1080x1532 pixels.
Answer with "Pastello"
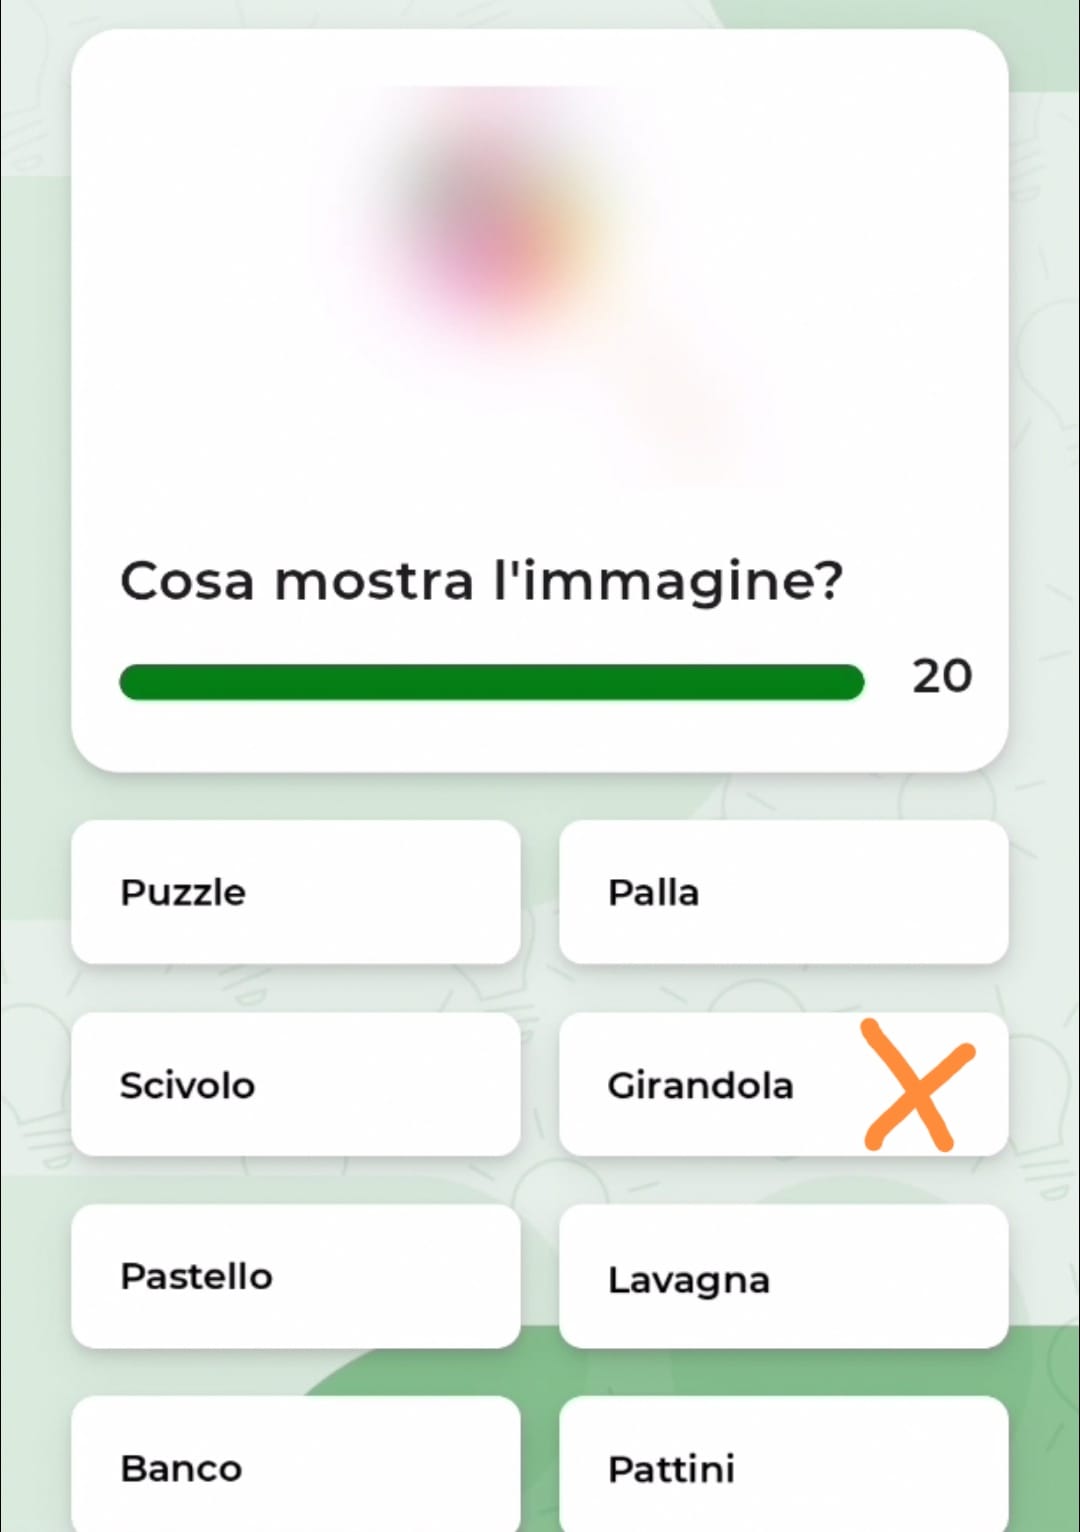click(x=295, y=1277)
